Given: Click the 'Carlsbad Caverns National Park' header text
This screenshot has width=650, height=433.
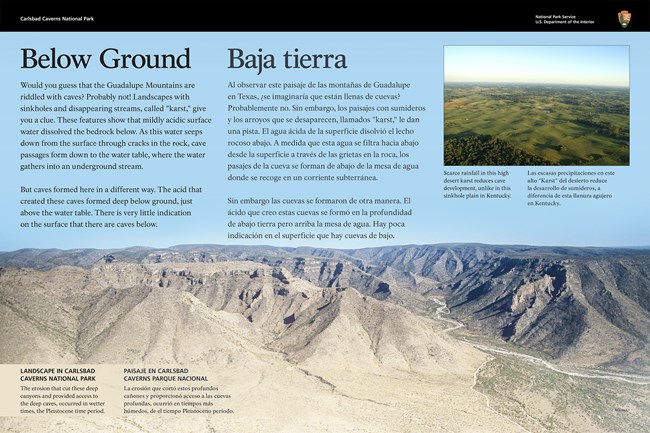Looking at the screenshot, I should point(57,19).
